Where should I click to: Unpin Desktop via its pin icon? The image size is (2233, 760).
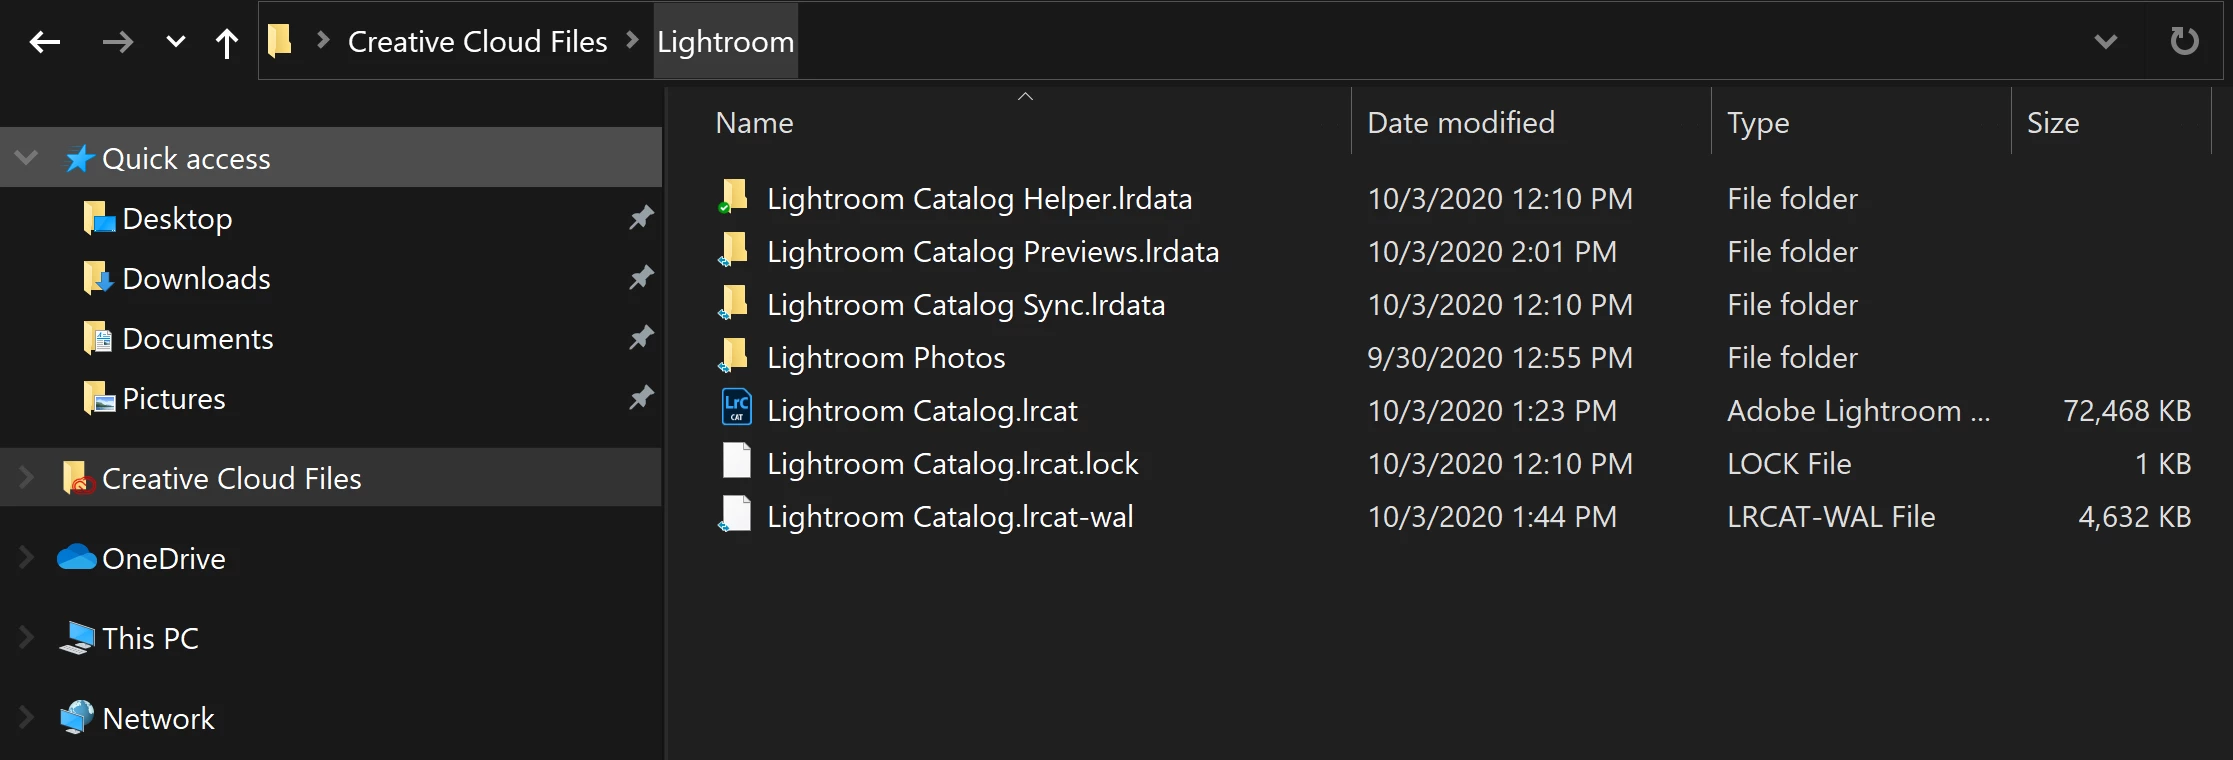640,218
